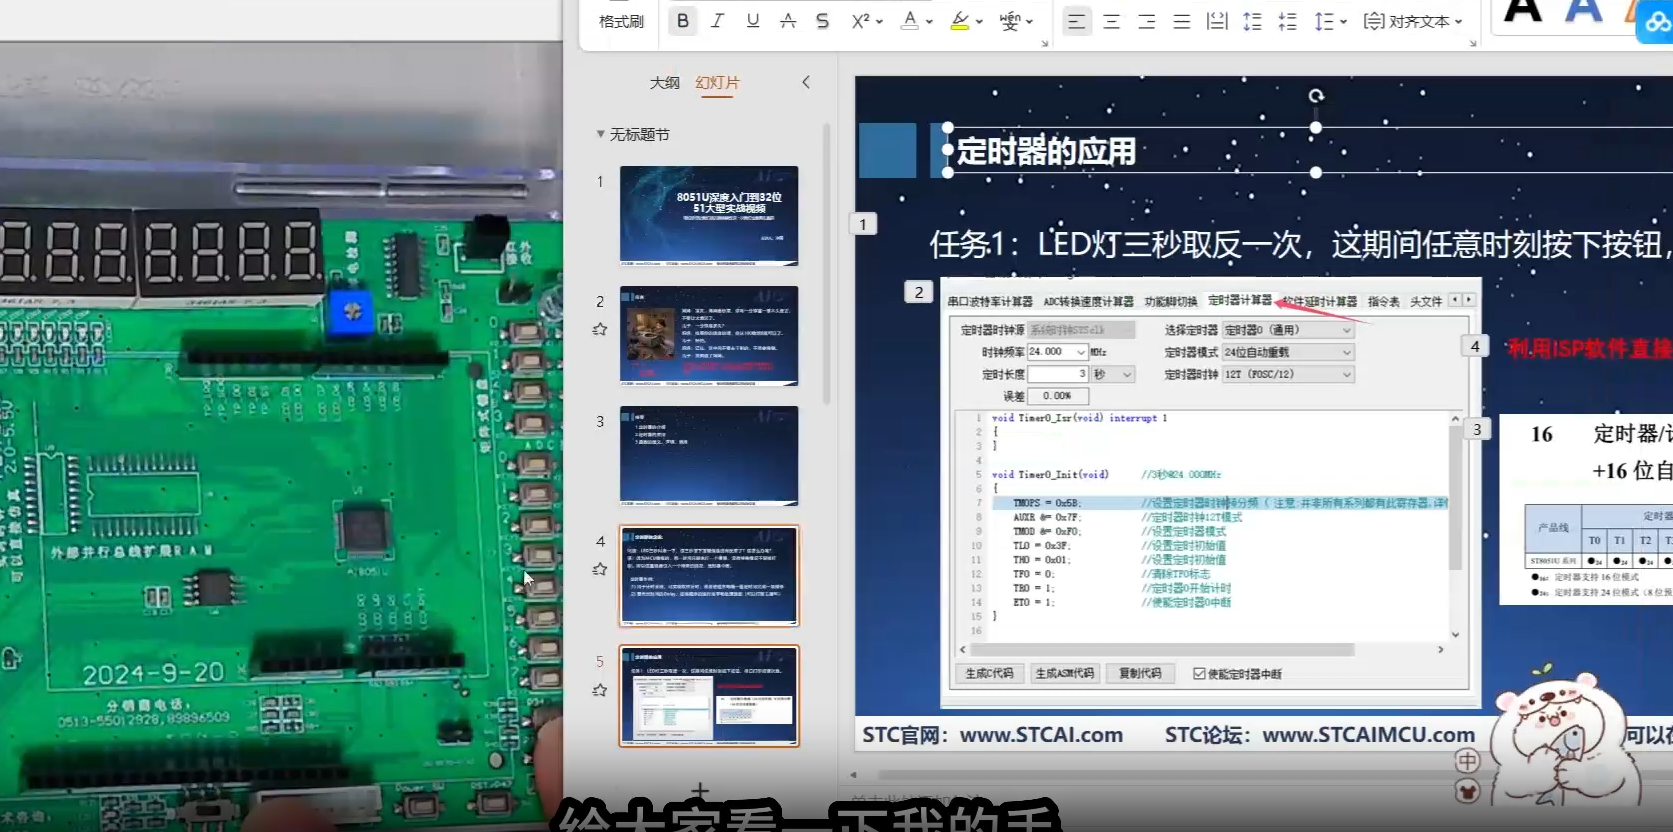
Task: Open the font settings dialog launcher
Action: click(1044, 43)
